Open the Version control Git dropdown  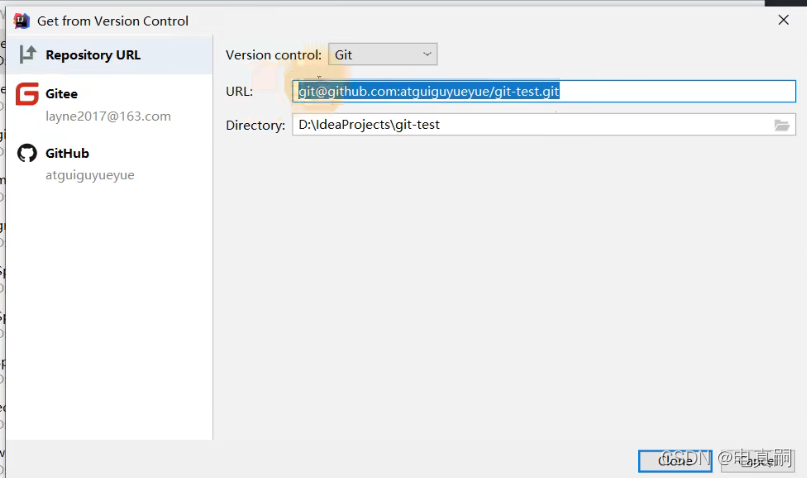point(383,55)
